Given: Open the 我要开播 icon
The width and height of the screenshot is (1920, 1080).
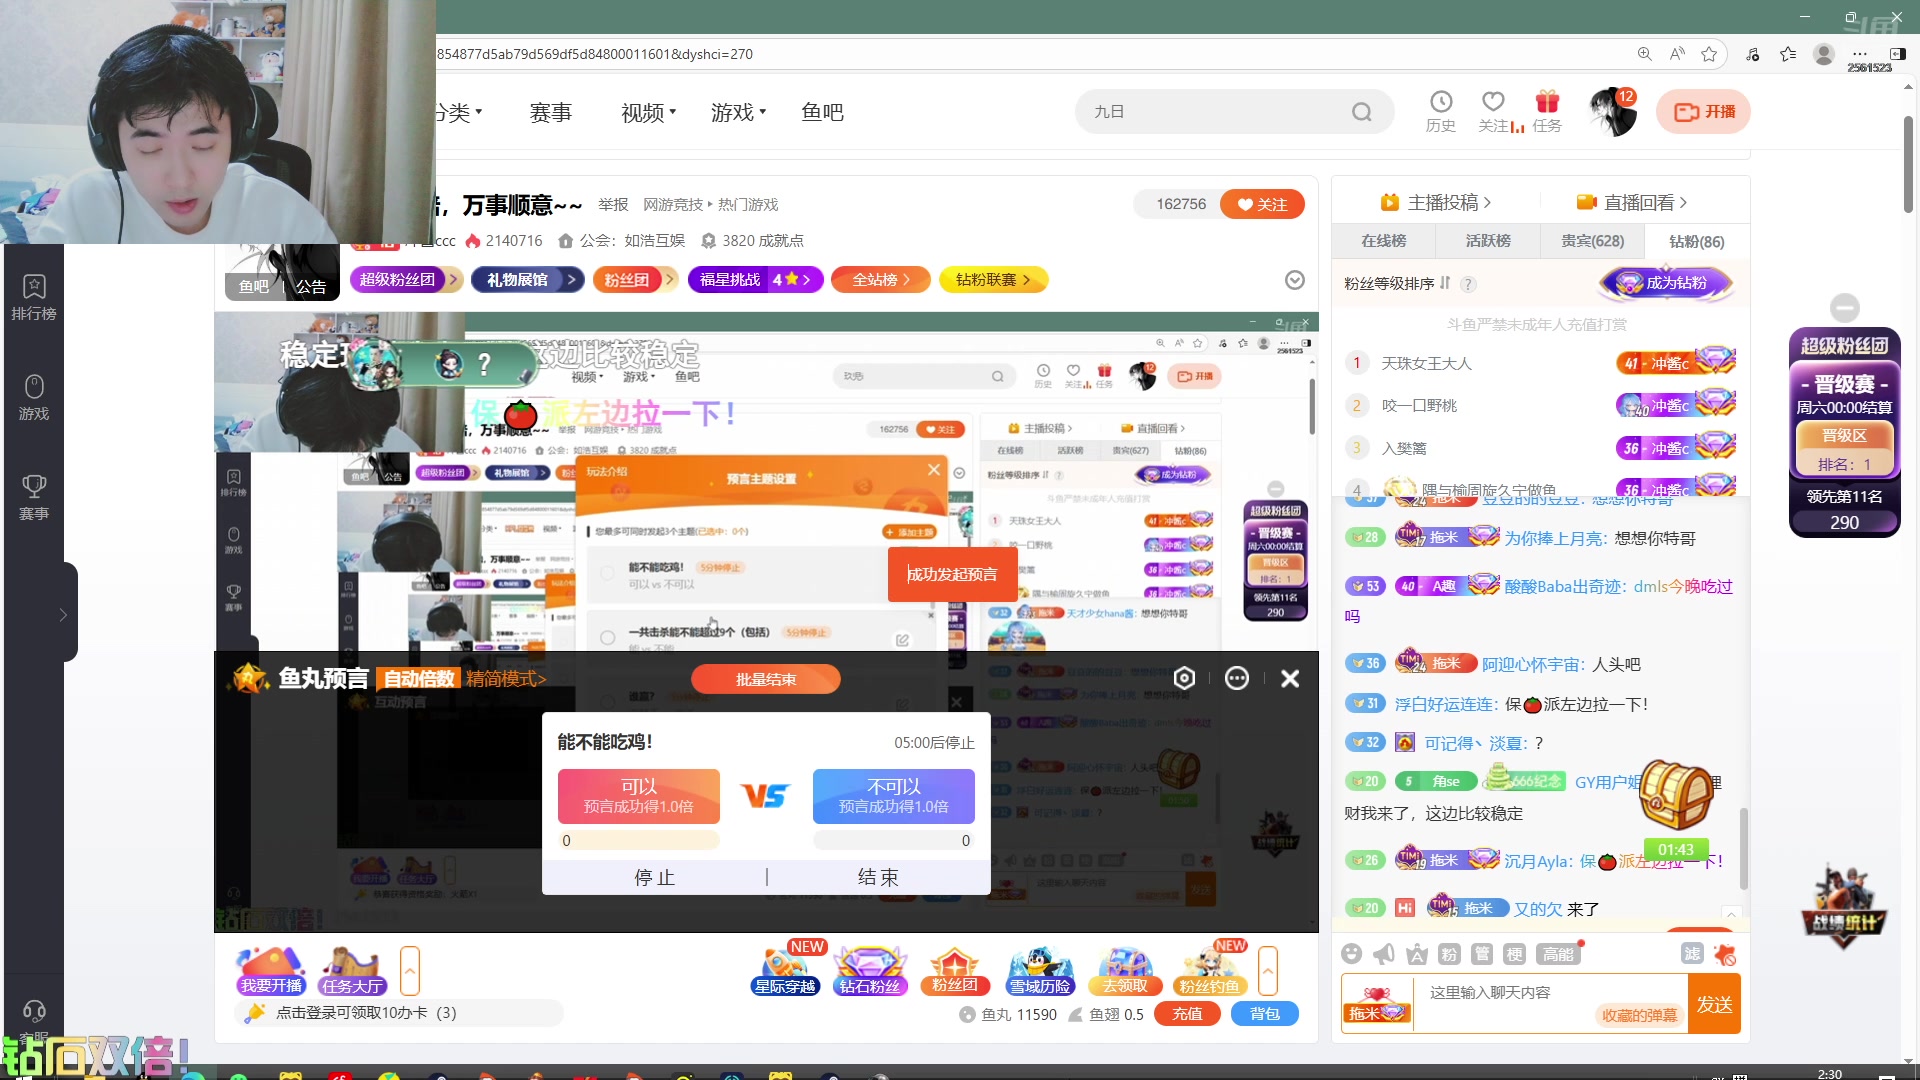Looking at the screenshot, I should (x=270, y=971).
